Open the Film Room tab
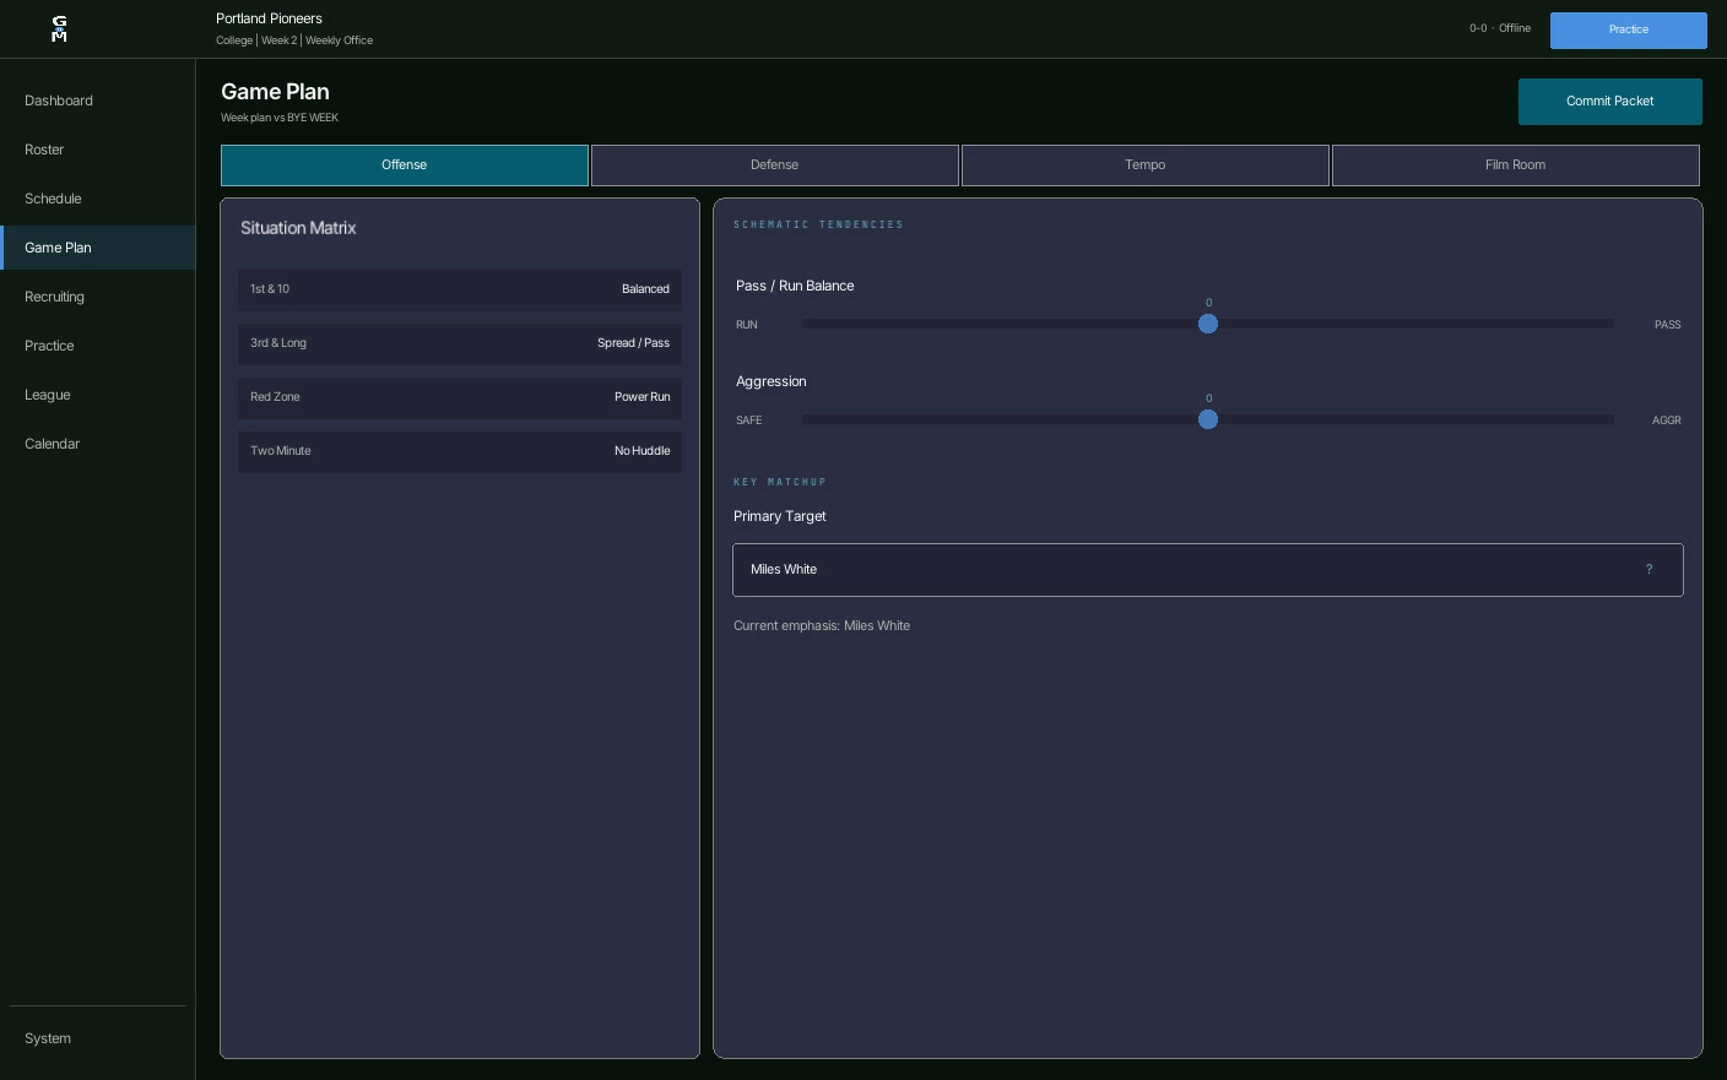Image resolution: width=1727 pixels, height=1080 pixels. (1515, 165)
